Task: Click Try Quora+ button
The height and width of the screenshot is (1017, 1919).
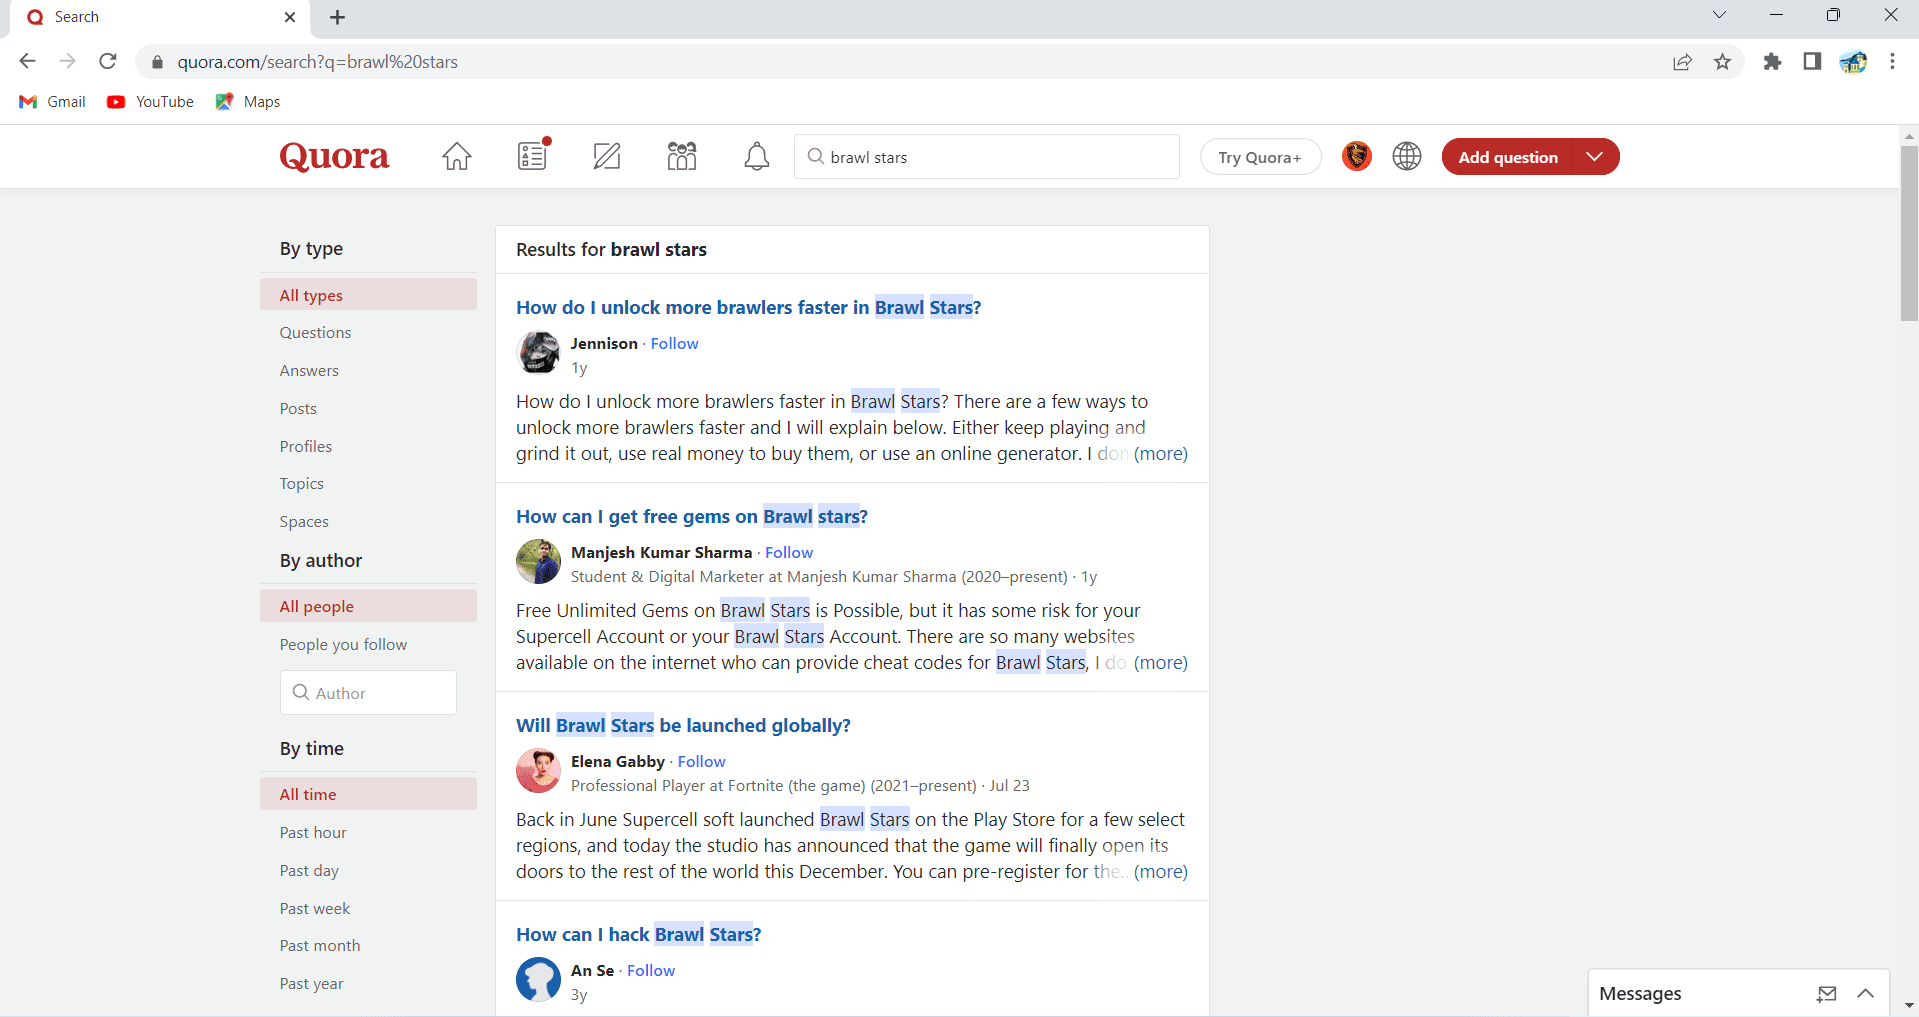Action: tap(1260, 157)
